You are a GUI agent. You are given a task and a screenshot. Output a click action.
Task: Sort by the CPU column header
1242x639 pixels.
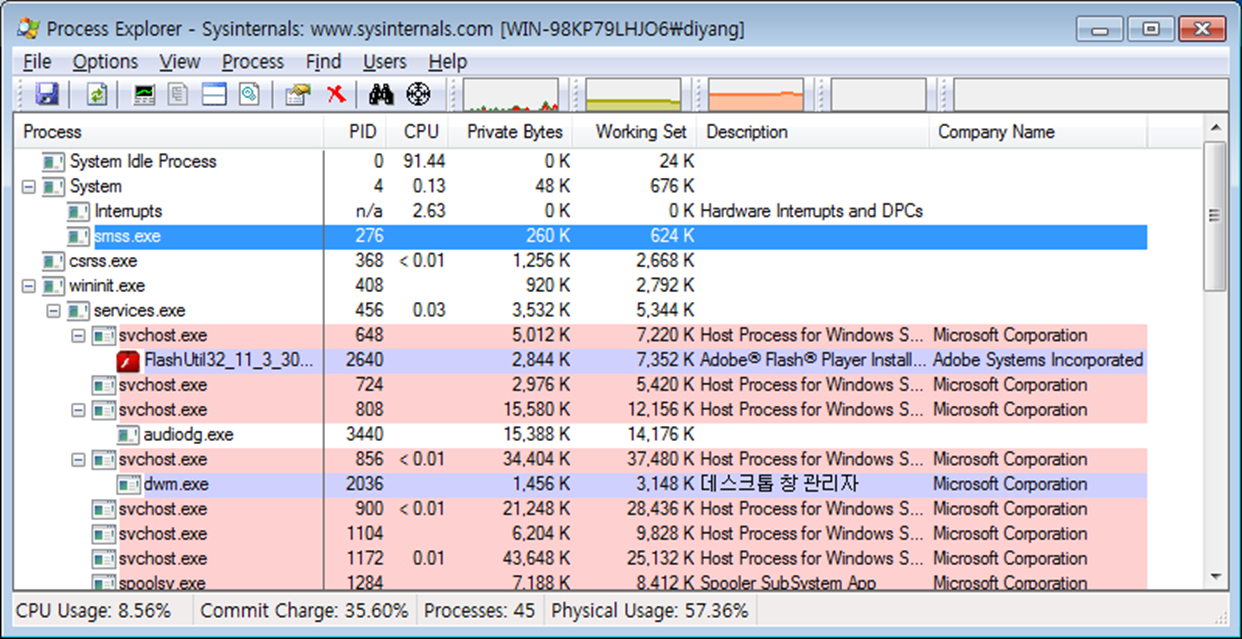click(x=418, y=132)
